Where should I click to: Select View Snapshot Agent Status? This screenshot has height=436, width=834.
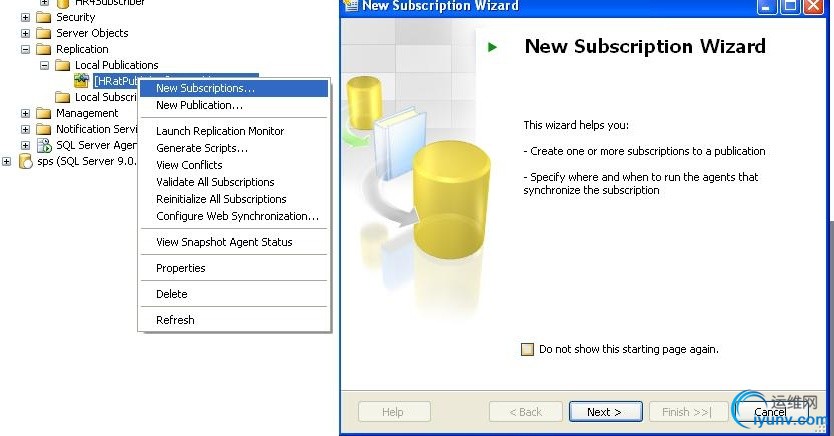(x=234, y=242)
